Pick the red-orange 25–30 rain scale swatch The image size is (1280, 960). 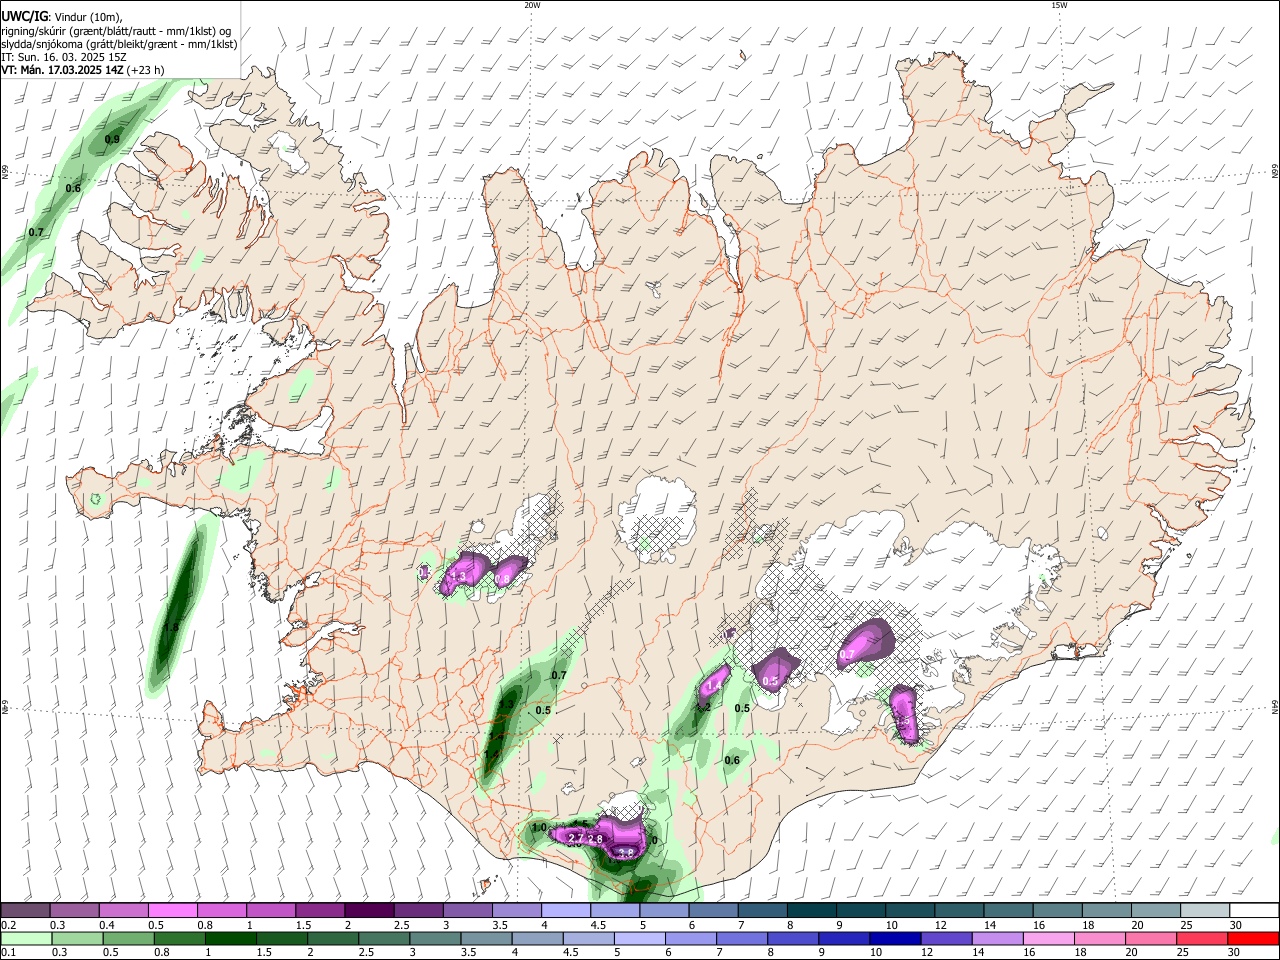[x=1203, y=938]
